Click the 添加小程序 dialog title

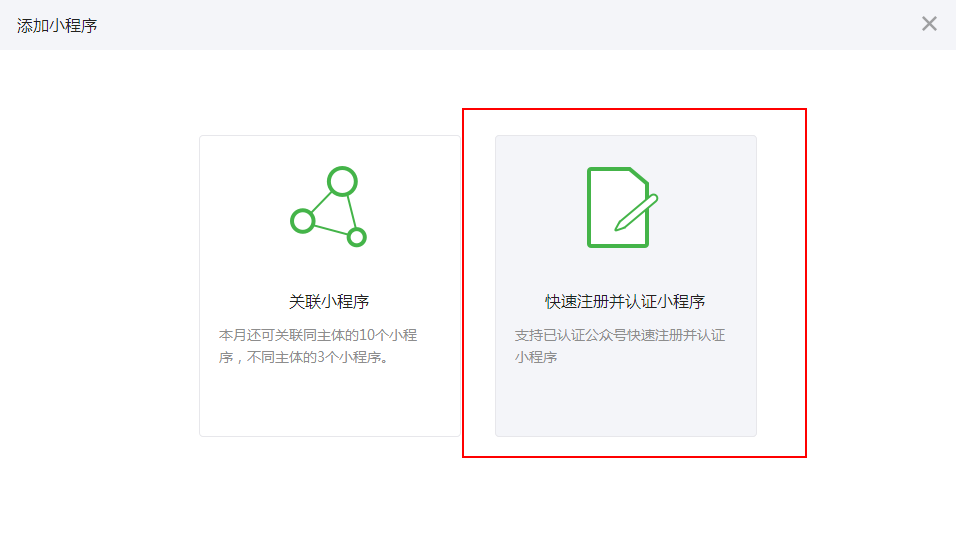pos(57,25)
